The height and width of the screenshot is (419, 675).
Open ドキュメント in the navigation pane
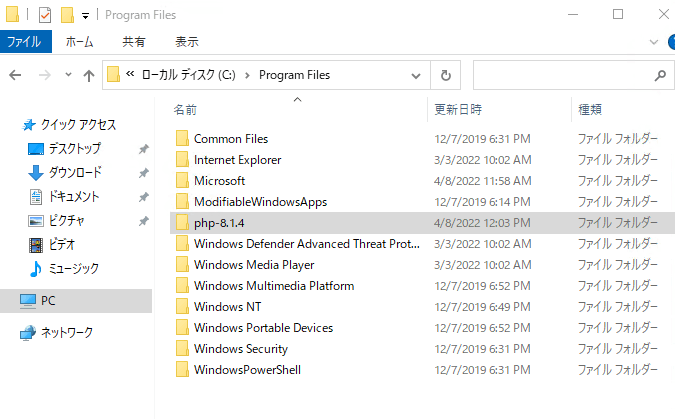(x=74, y=197)
